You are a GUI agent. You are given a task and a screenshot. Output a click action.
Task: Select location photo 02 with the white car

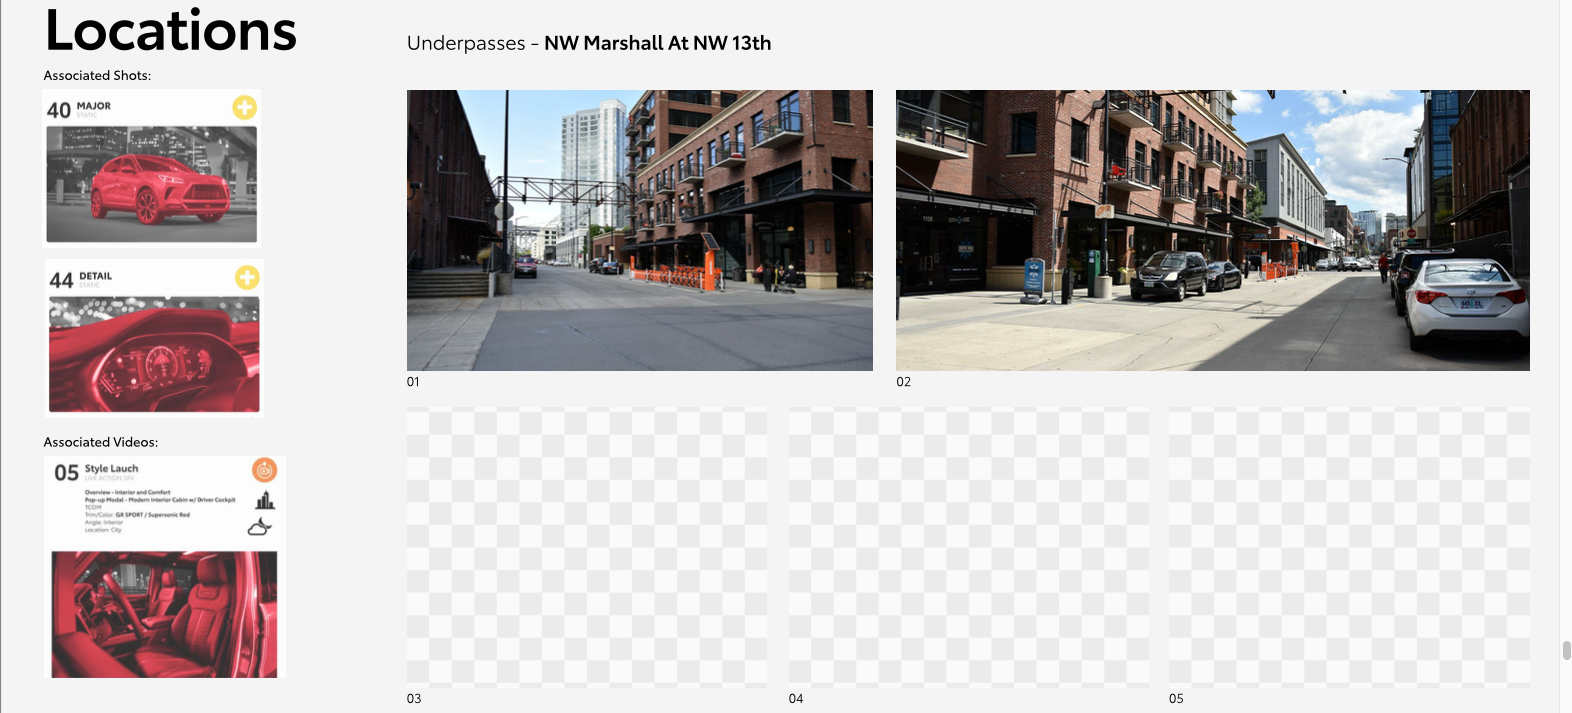tap(1212, 230)
